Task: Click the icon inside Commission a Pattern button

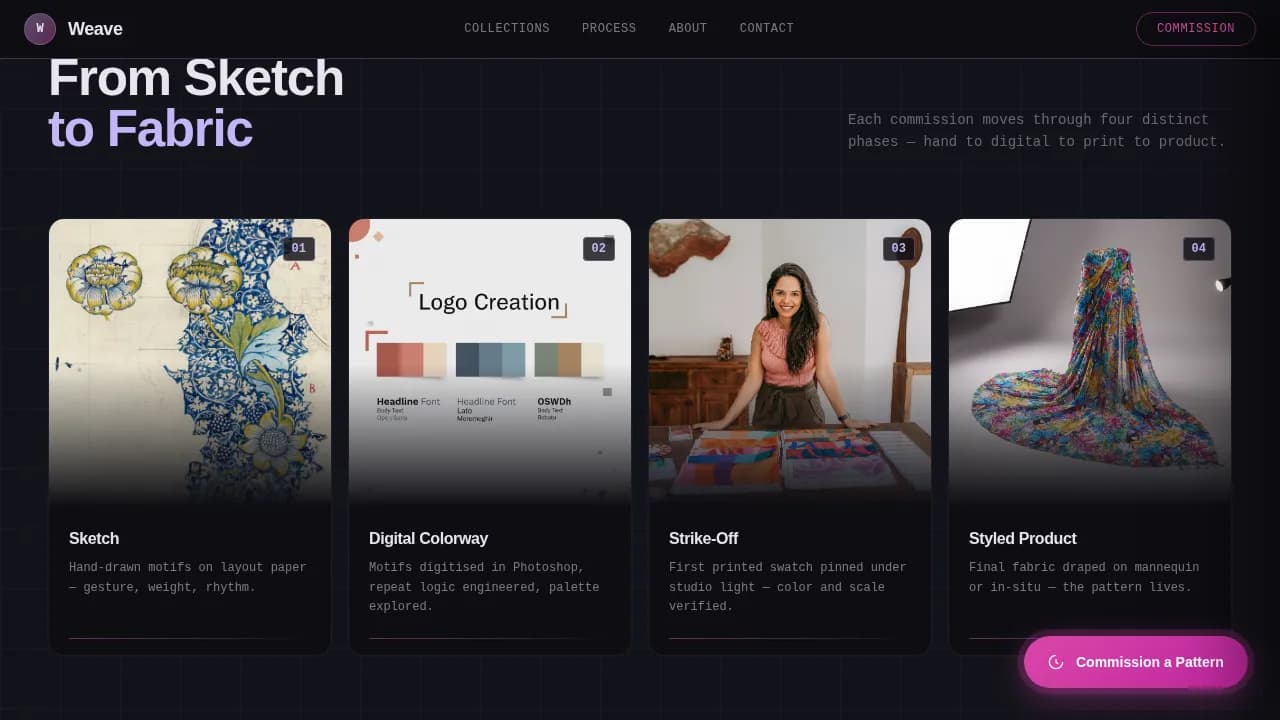Action: [1055, 662]
